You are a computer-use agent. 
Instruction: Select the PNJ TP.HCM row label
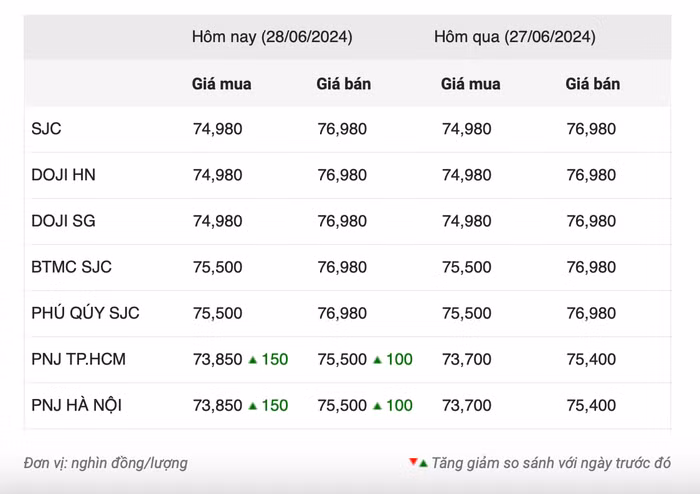[x=79, y=359]
